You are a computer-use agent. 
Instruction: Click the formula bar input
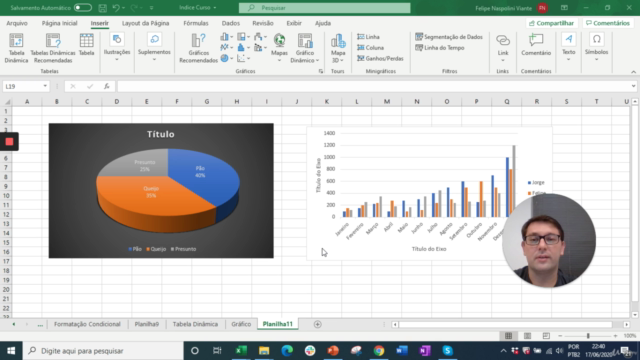[373, 86]
